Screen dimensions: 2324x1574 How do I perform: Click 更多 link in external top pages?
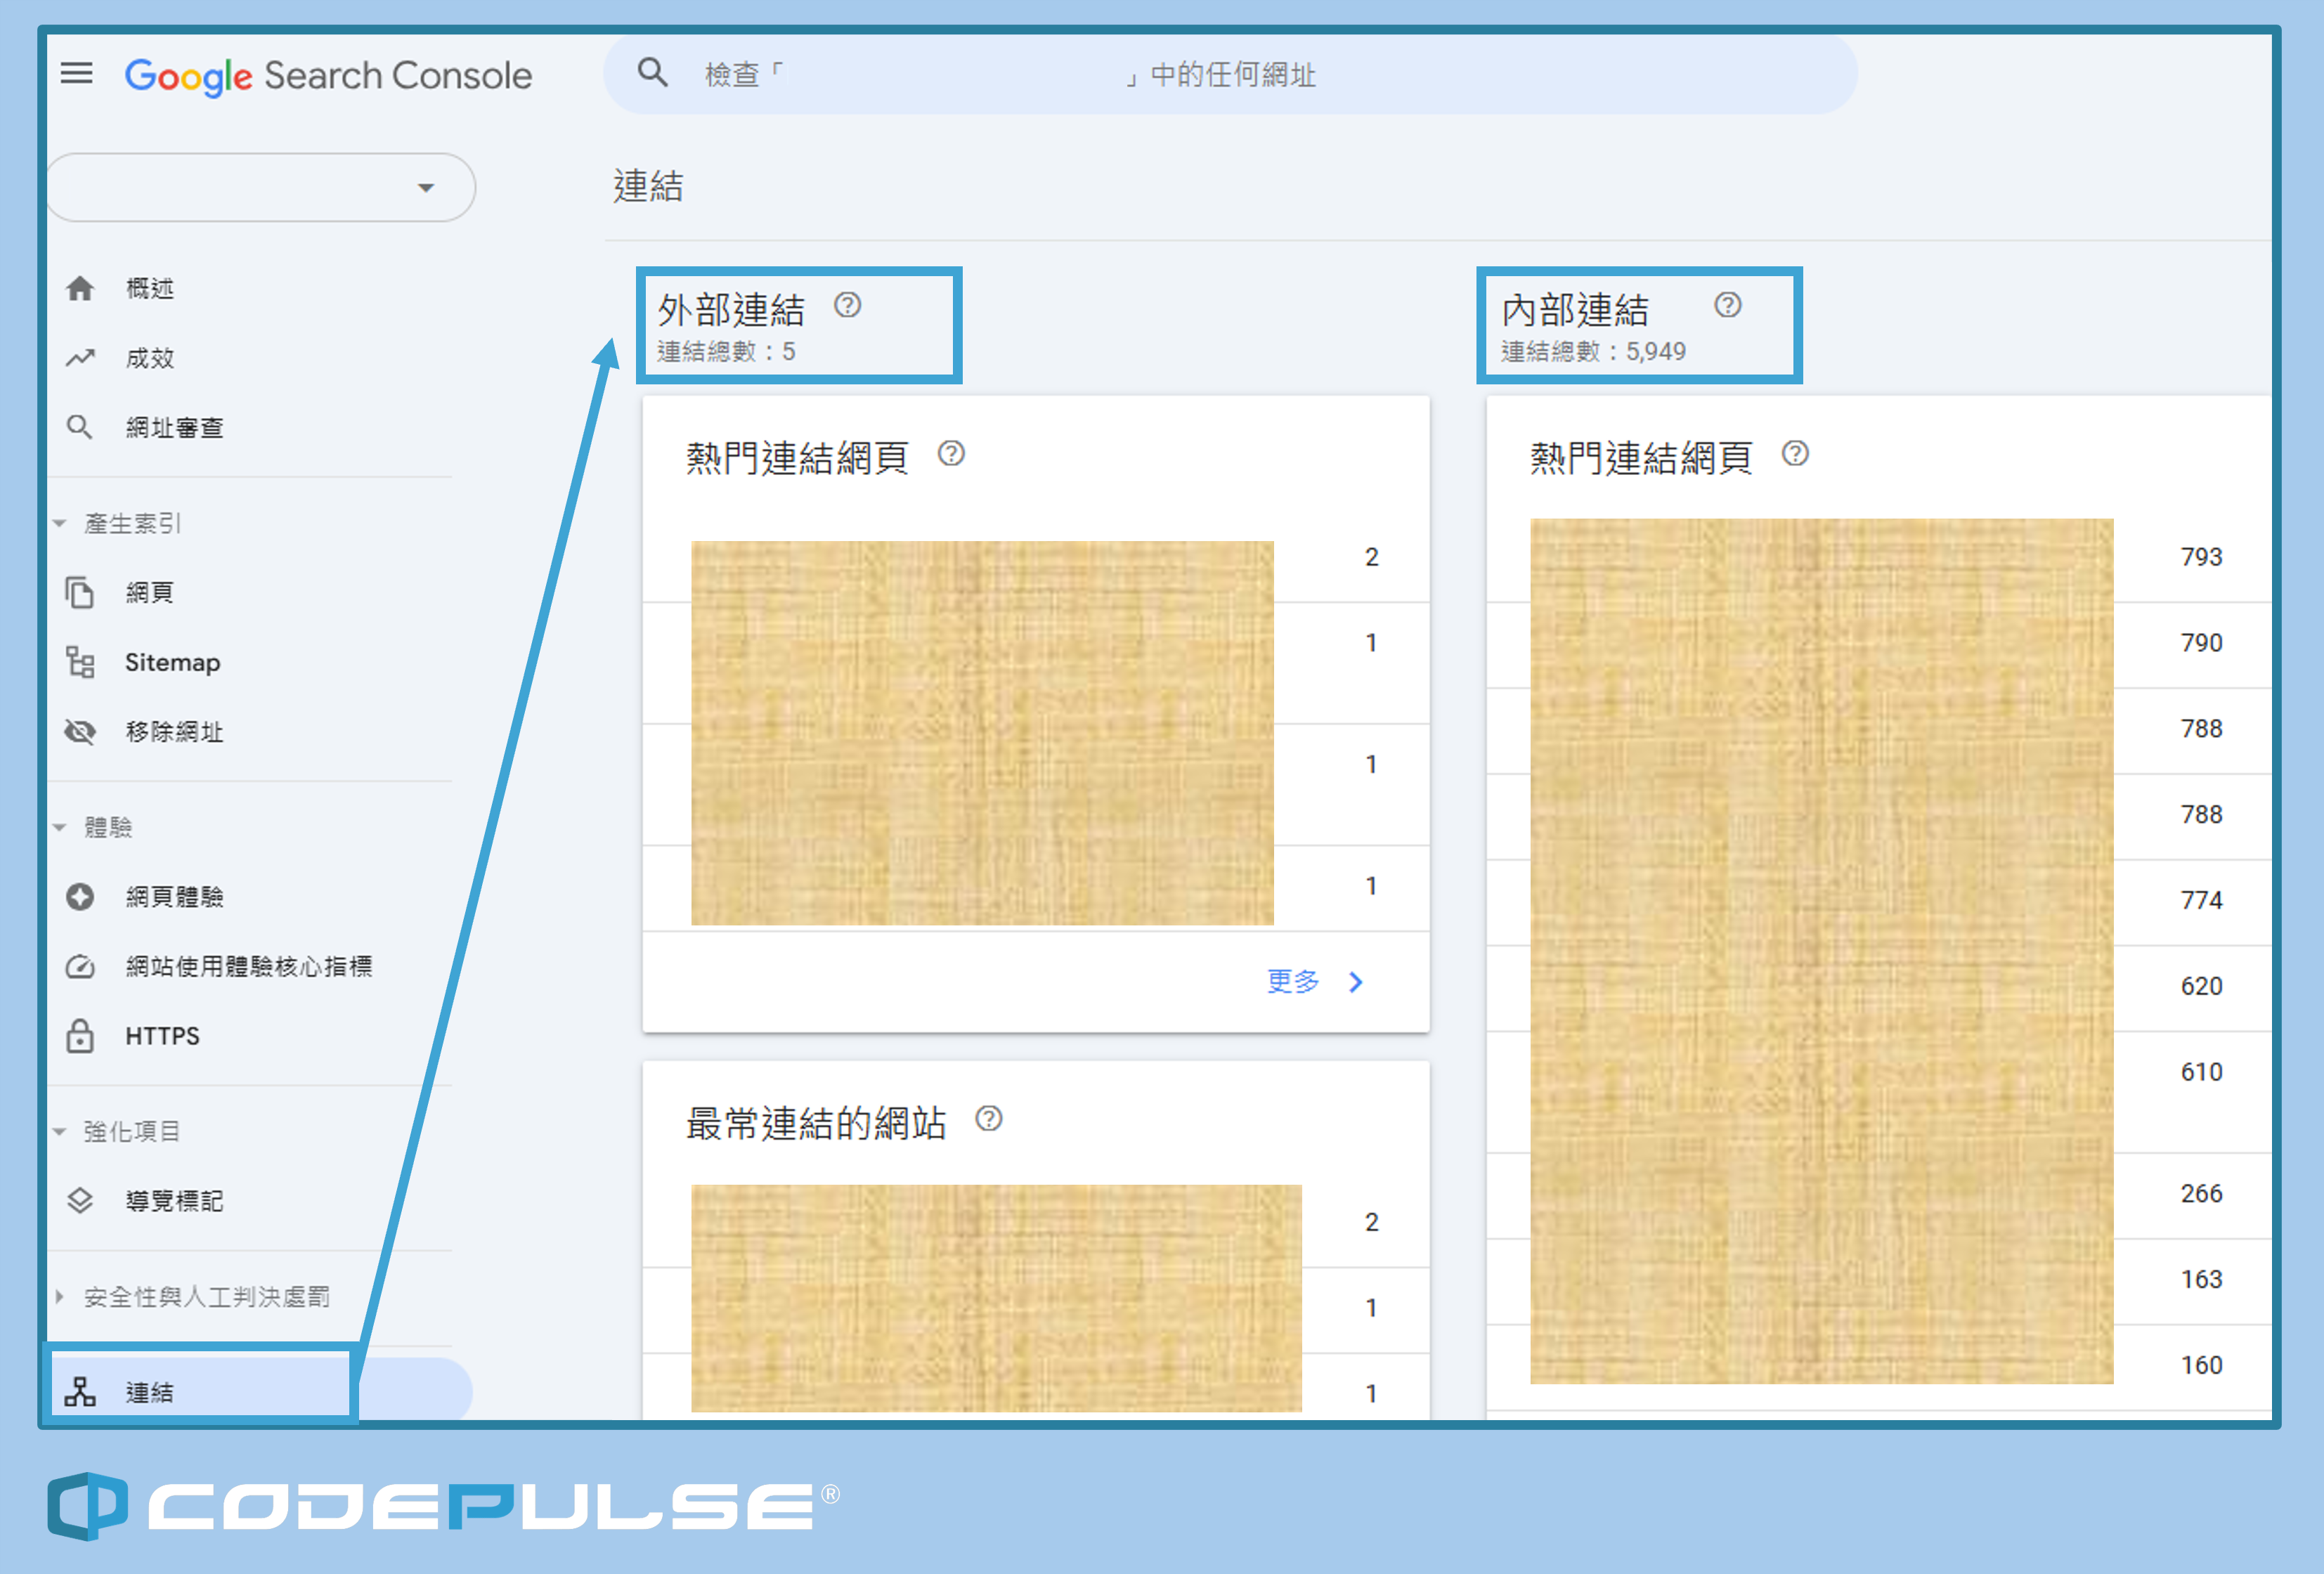1293,981
